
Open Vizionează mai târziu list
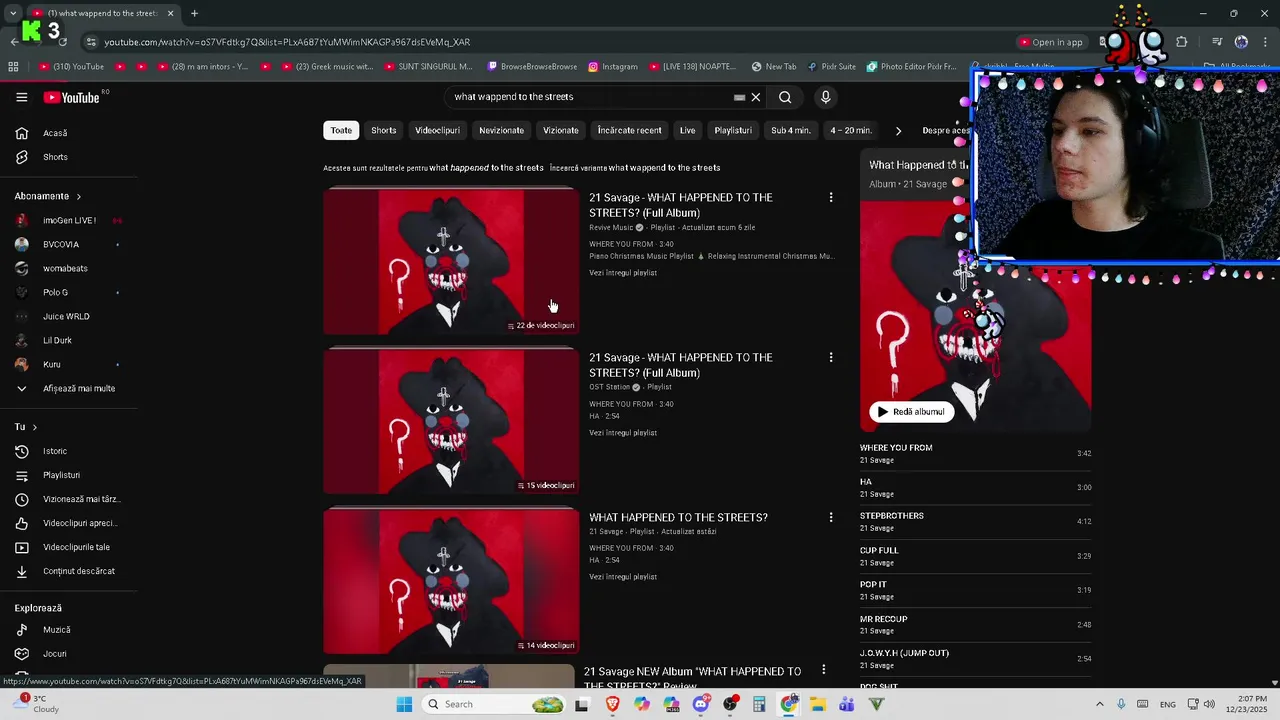point(80,499)
